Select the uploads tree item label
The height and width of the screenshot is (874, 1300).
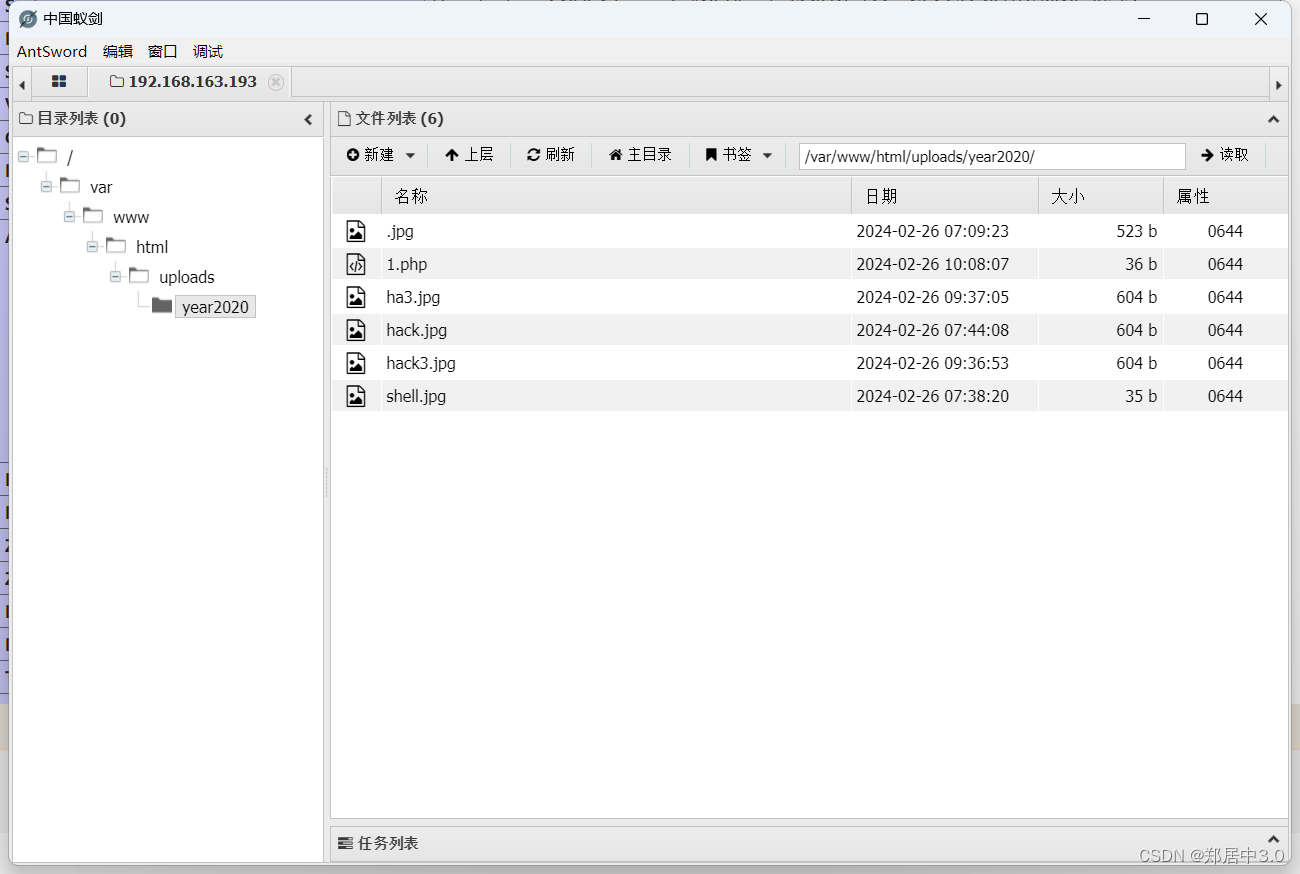pyautogui.click(x=187, y=277)
